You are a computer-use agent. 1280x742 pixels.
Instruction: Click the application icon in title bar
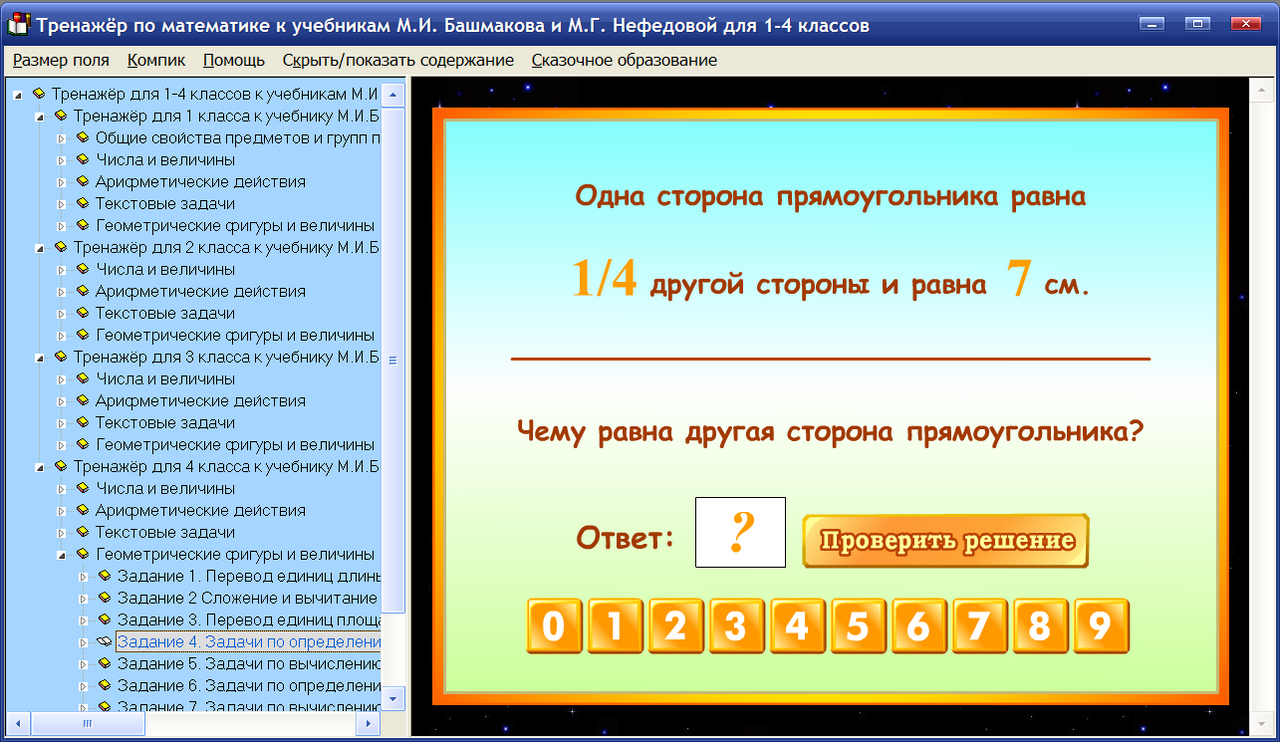point(19,24)
